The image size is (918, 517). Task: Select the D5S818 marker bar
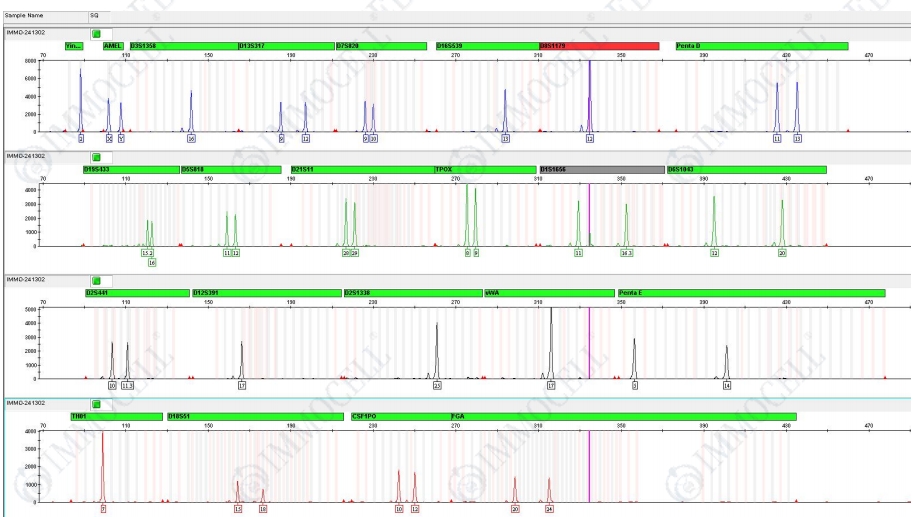231,170
